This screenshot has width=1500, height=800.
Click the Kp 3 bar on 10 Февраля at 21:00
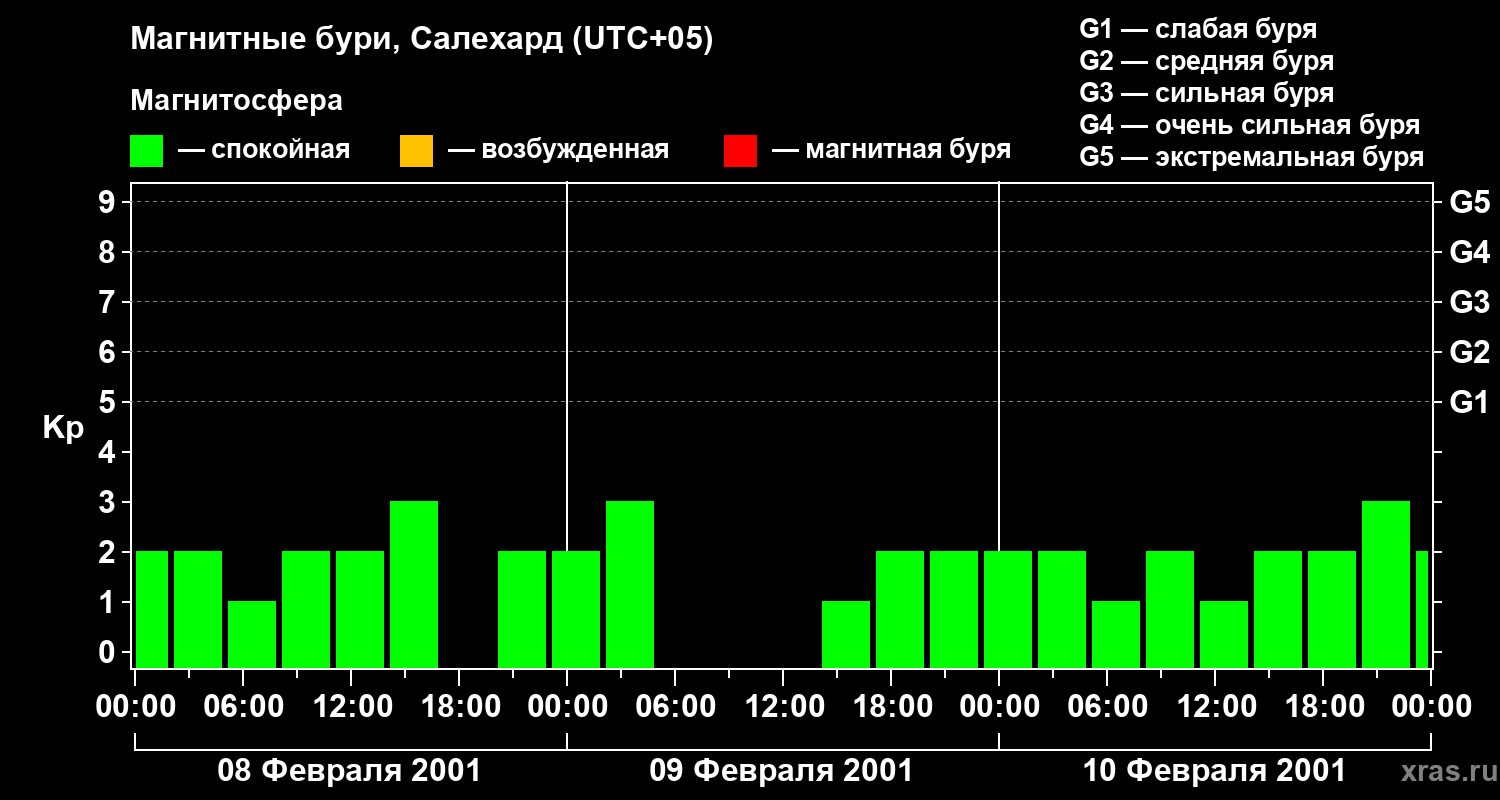coord(1386,584)
